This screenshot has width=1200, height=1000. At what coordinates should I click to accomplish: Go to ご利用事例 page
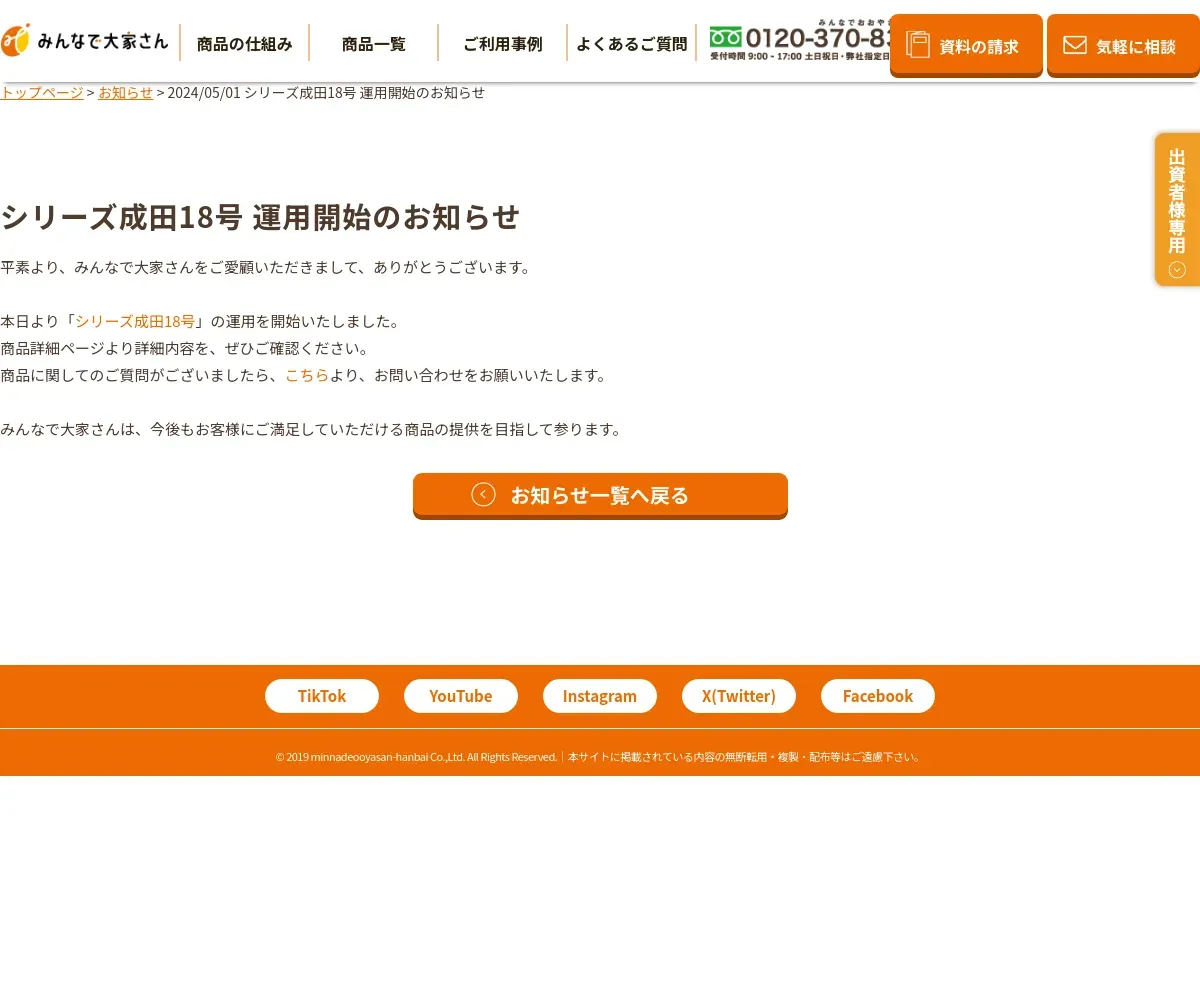tap(503, 44)
